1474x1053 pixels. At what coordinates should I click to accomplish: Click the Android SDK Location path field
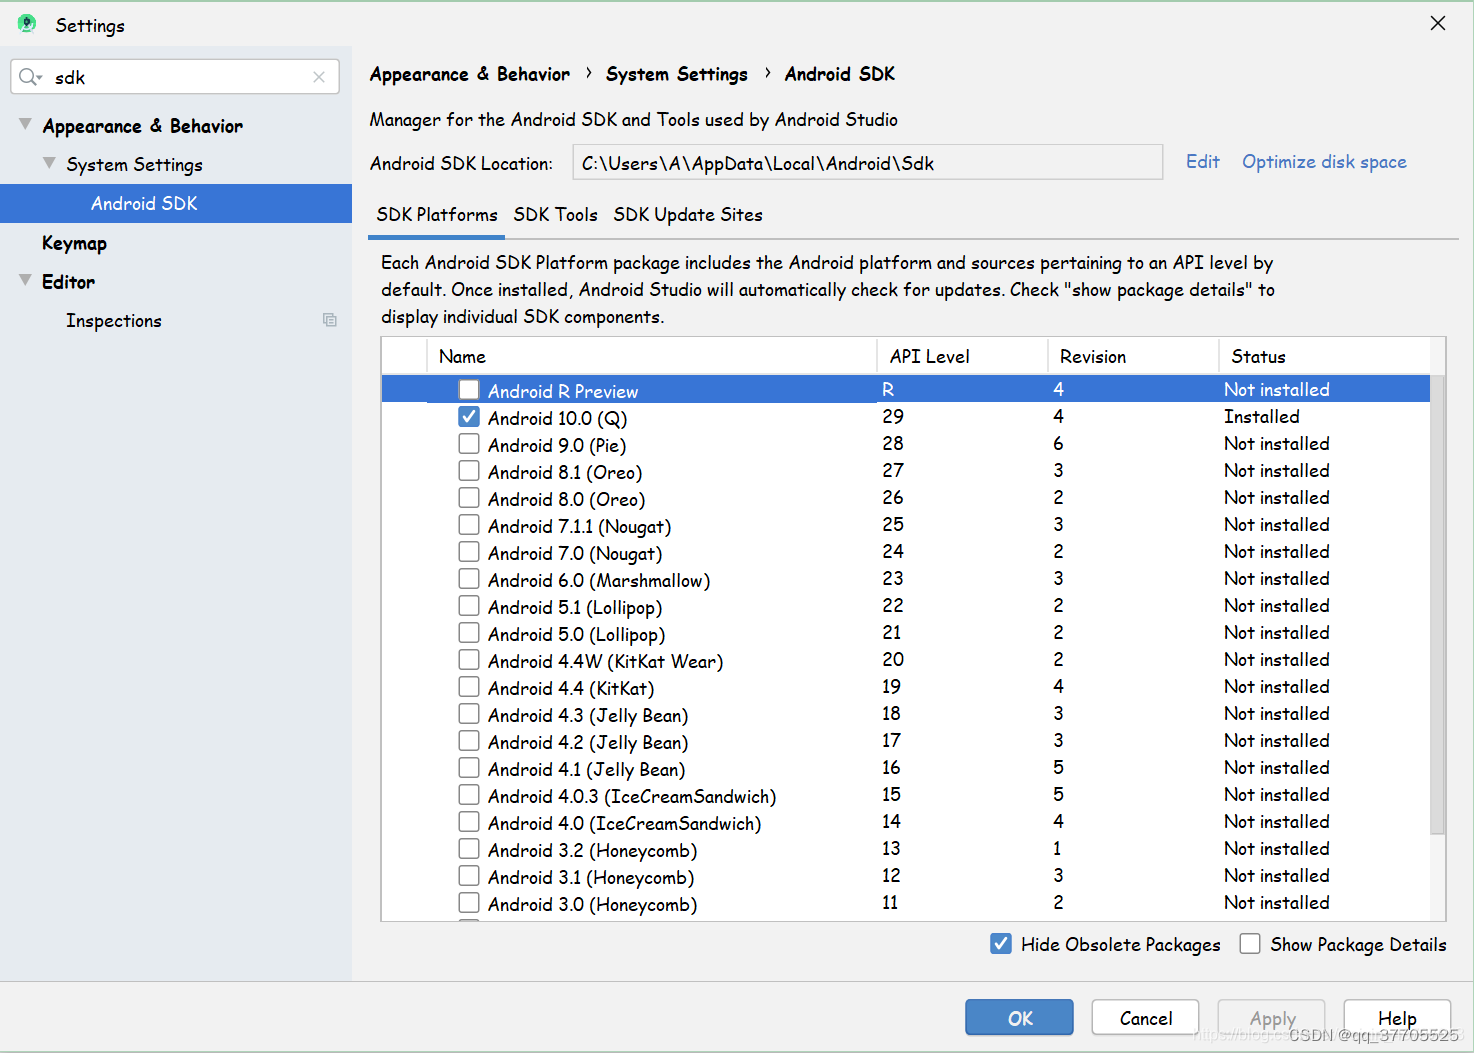(x=866, y=162)
